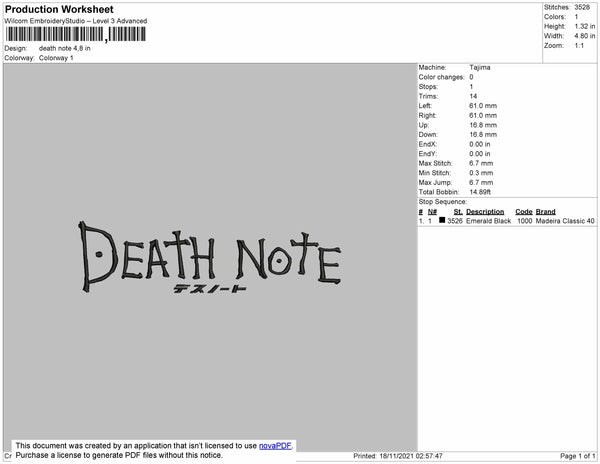600x464 pixels.
Task: Select the Emerald Black description cell
Action: pos(488,221)
